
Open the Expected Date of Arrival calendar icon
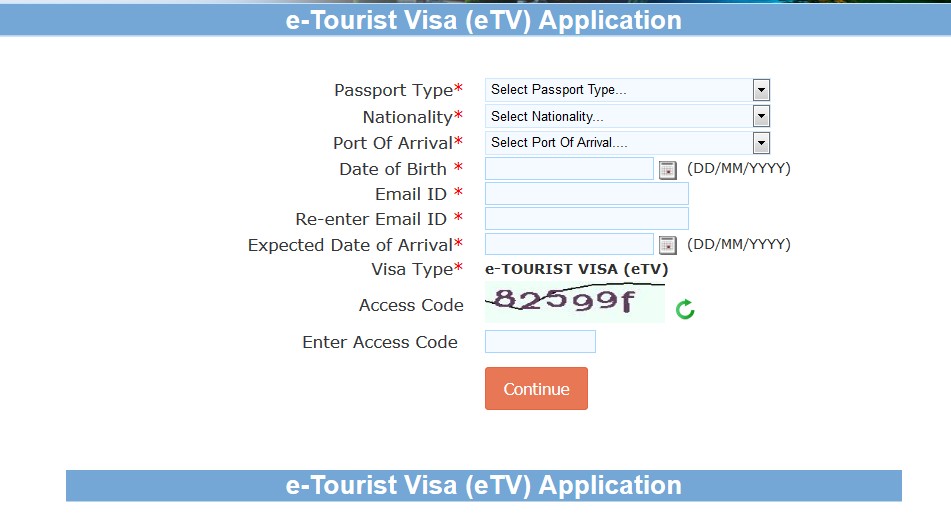pyautogui.click(x=667, y=245)
